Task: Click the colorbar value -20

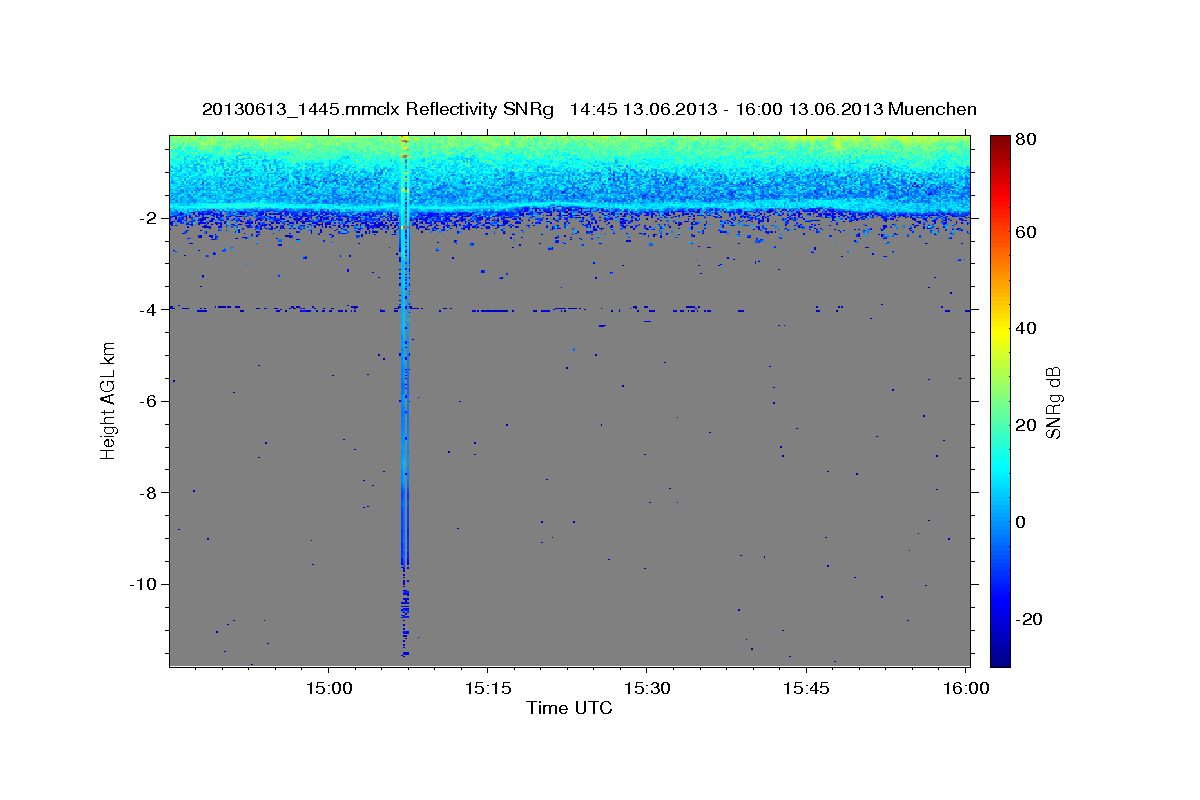Action: [1030, 619]
